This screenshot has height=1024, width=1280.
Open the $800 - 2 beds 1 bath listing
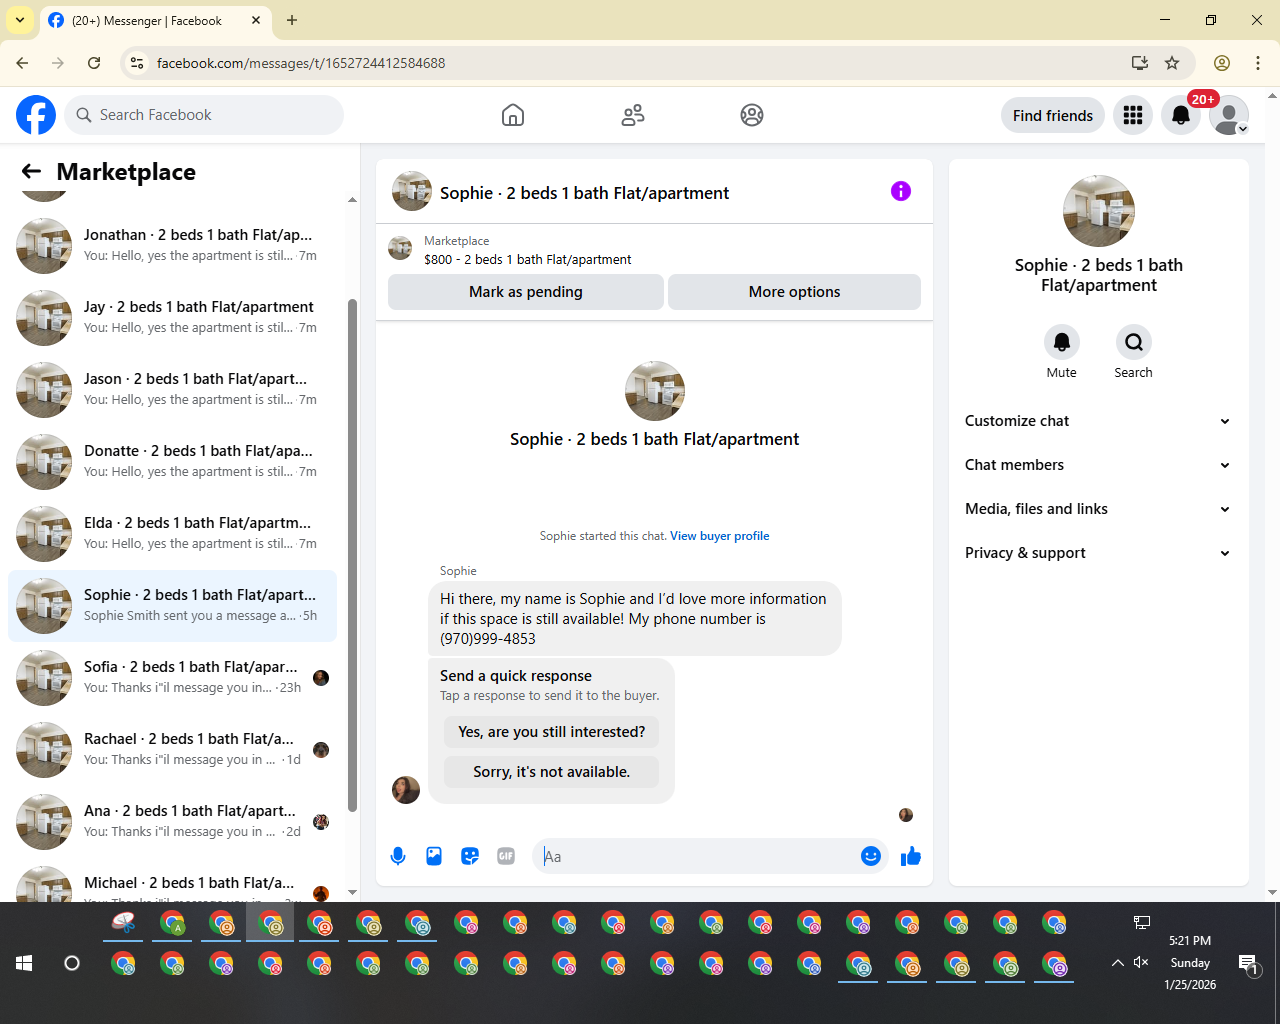(527, 259)
